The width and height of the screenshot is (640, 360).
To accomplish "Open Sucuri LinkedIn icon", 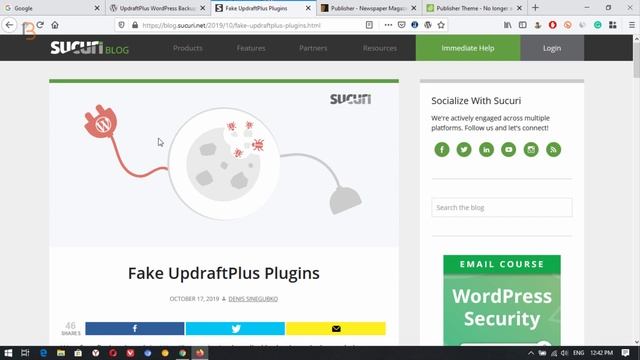I will point(486,149).
